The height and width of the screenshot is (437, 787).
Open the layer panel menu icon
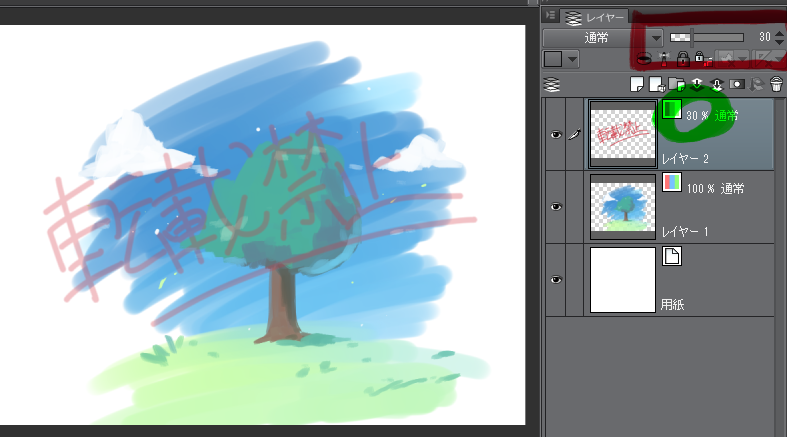point(551,16)
